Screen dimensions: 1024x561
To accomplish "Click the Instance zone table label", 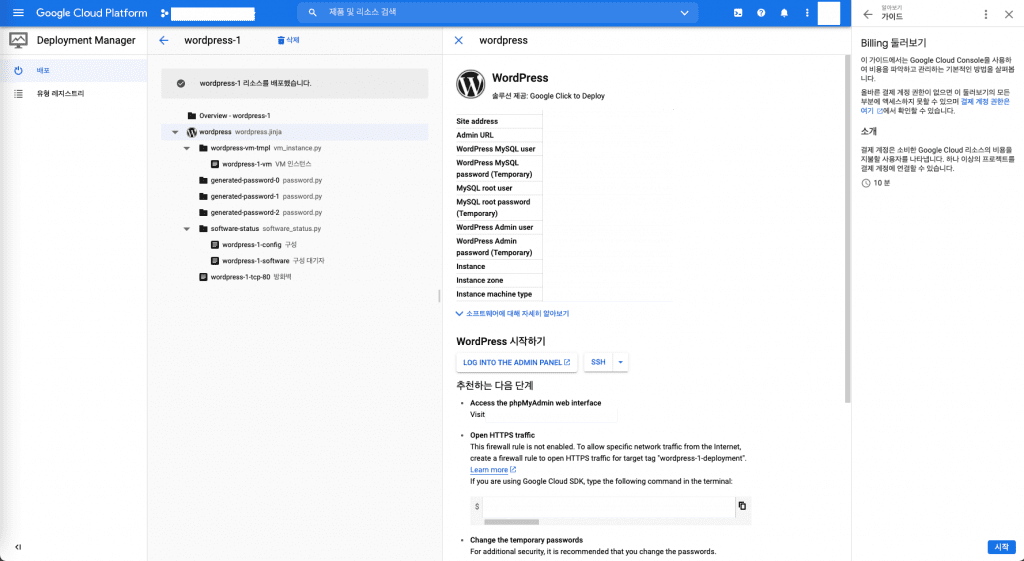I will click(x=479, y=281).
